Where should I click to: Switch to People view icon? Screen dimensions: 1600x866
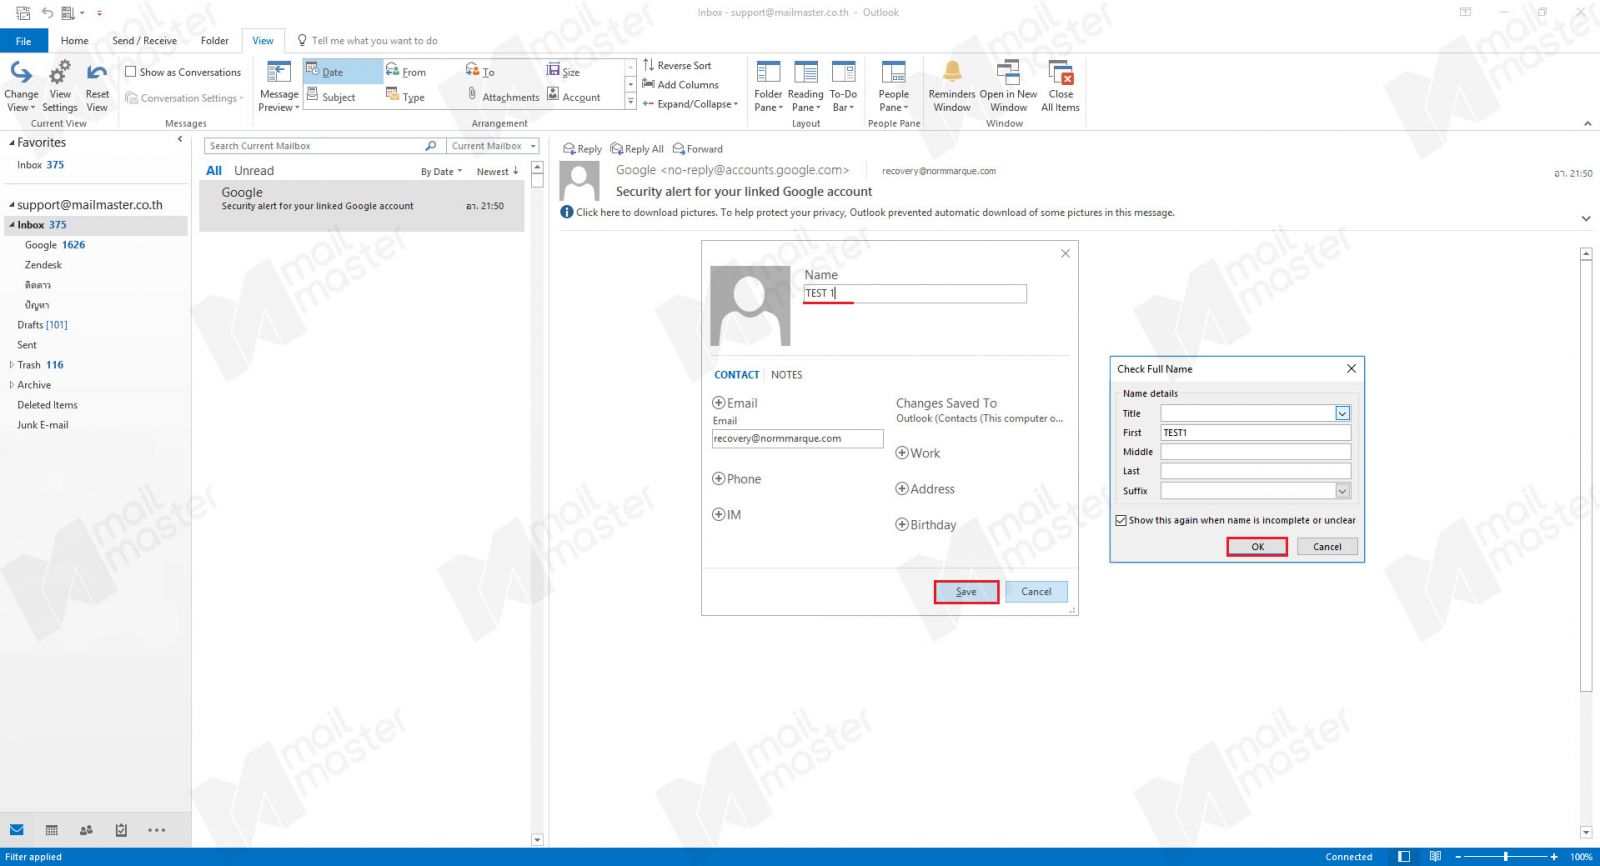click(x=86, y=830)
